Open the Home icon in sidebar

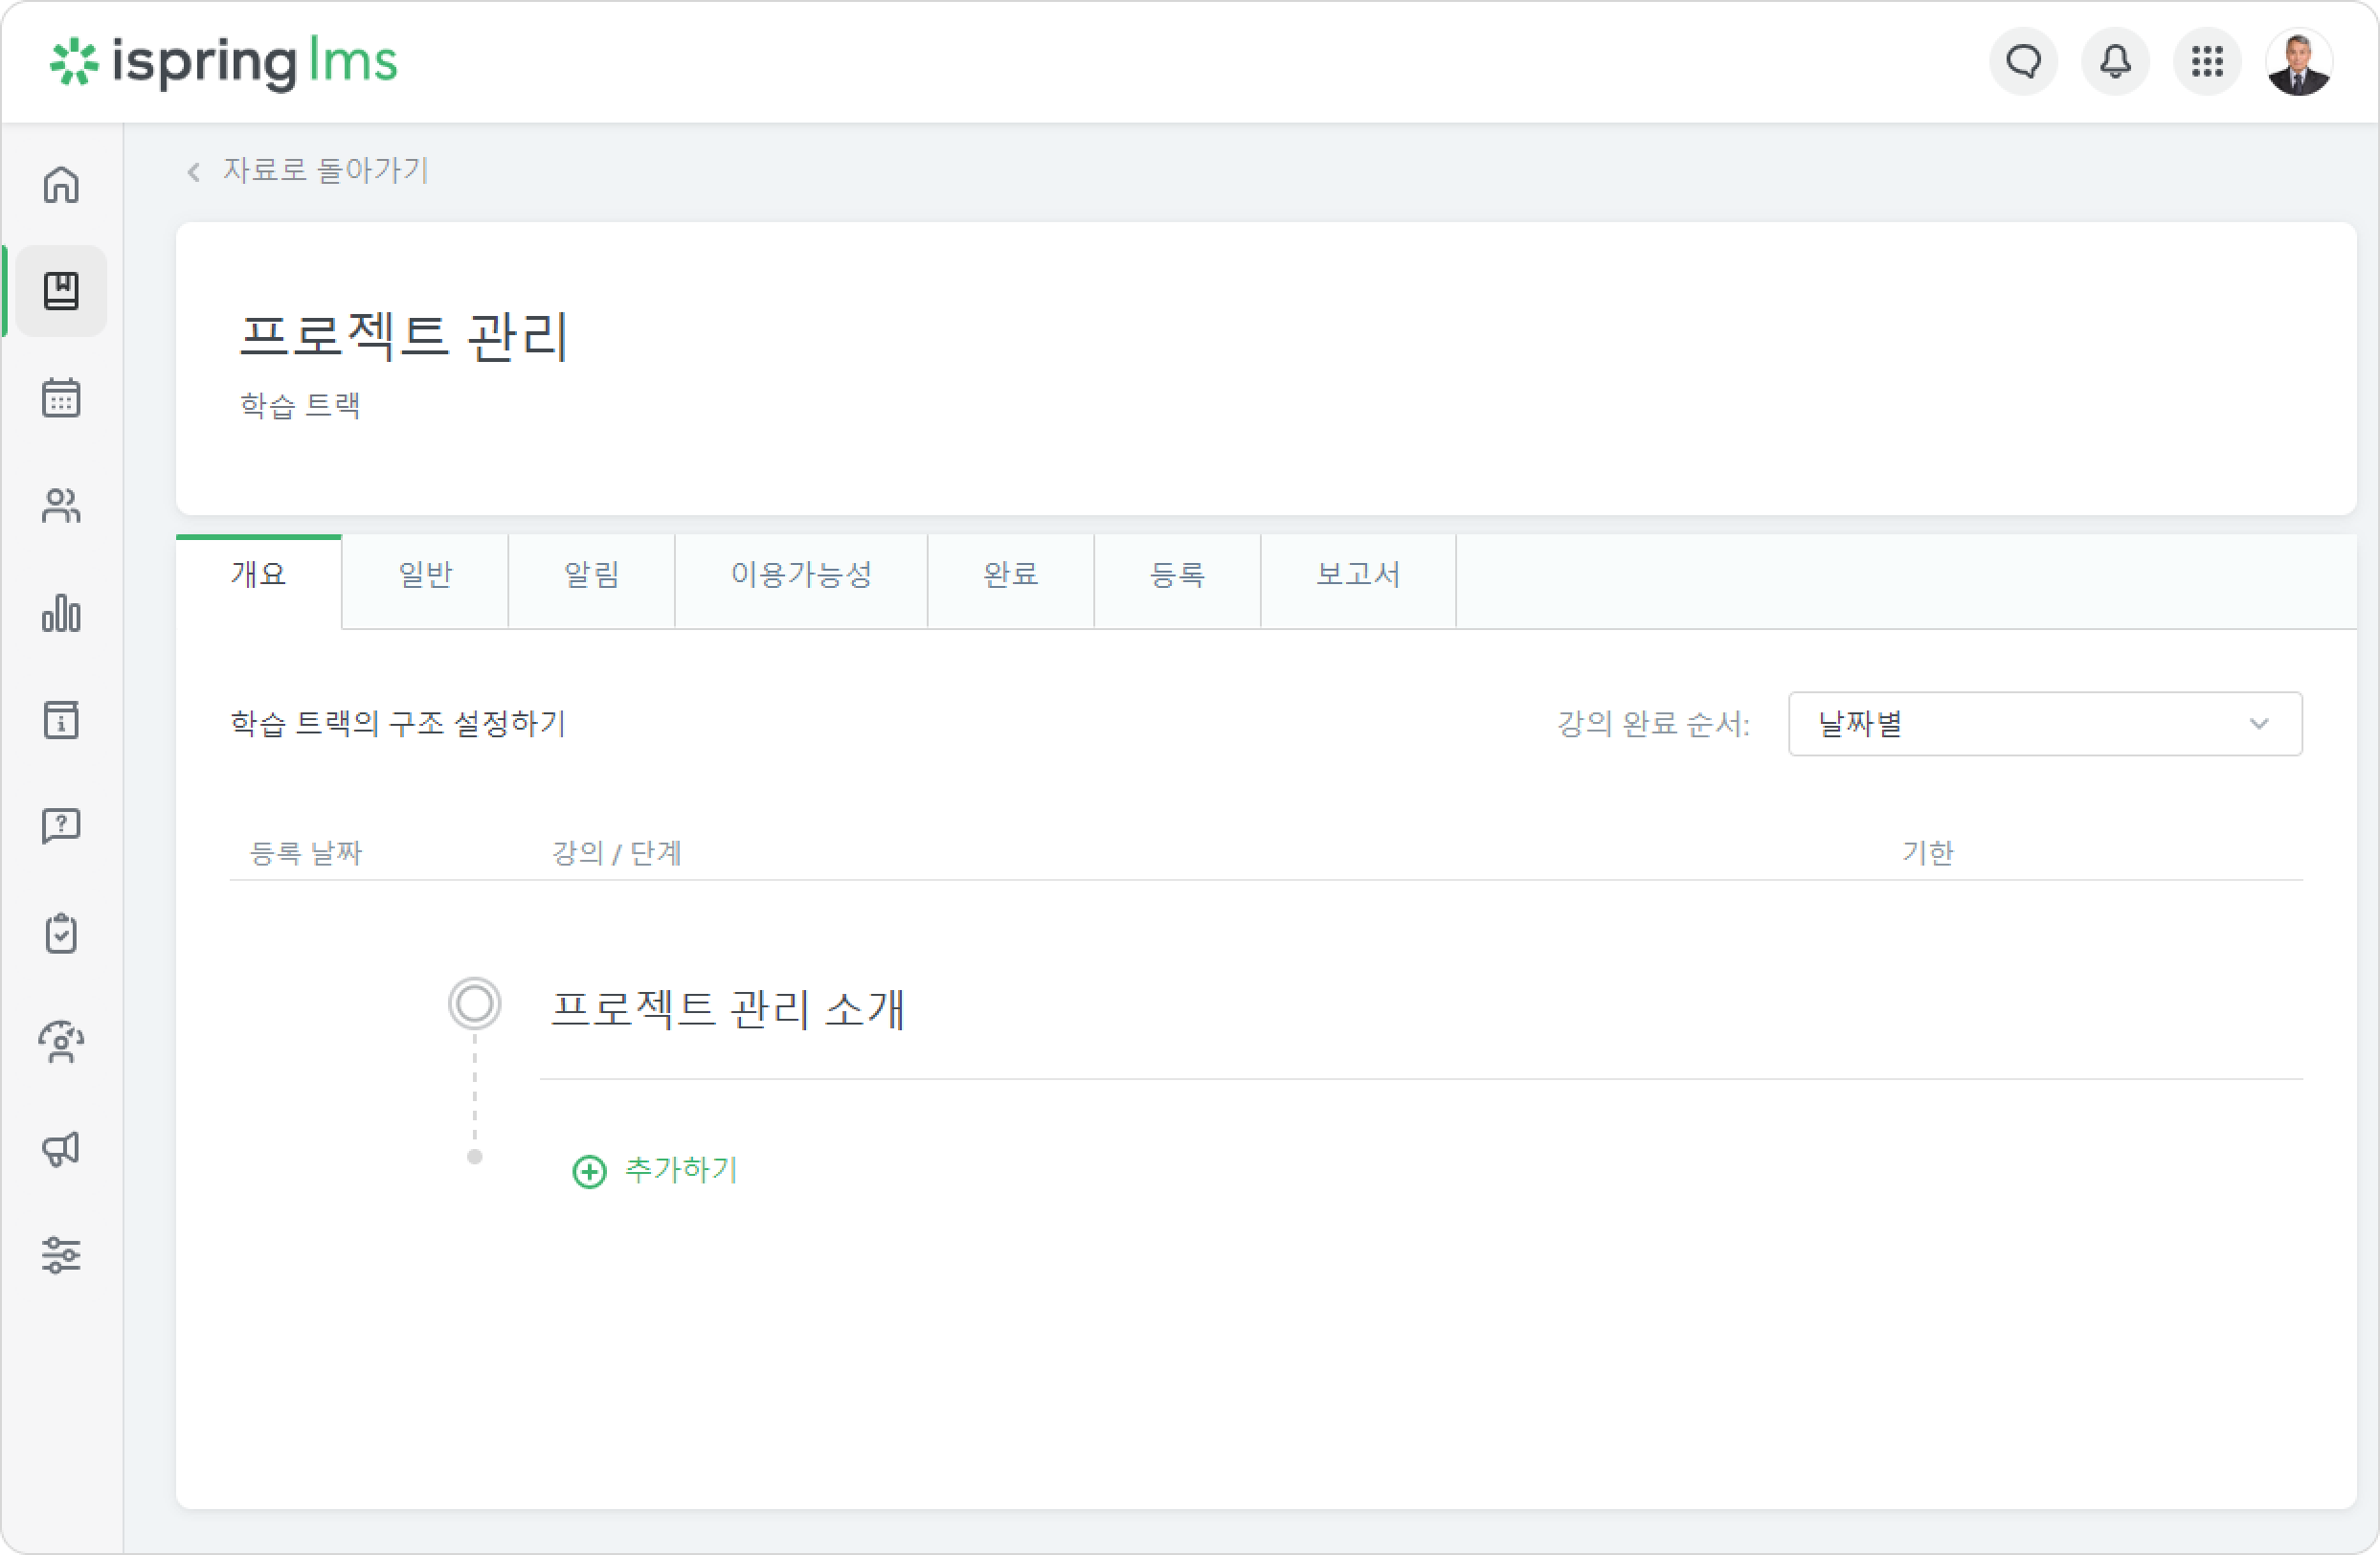tap(61, 184)
